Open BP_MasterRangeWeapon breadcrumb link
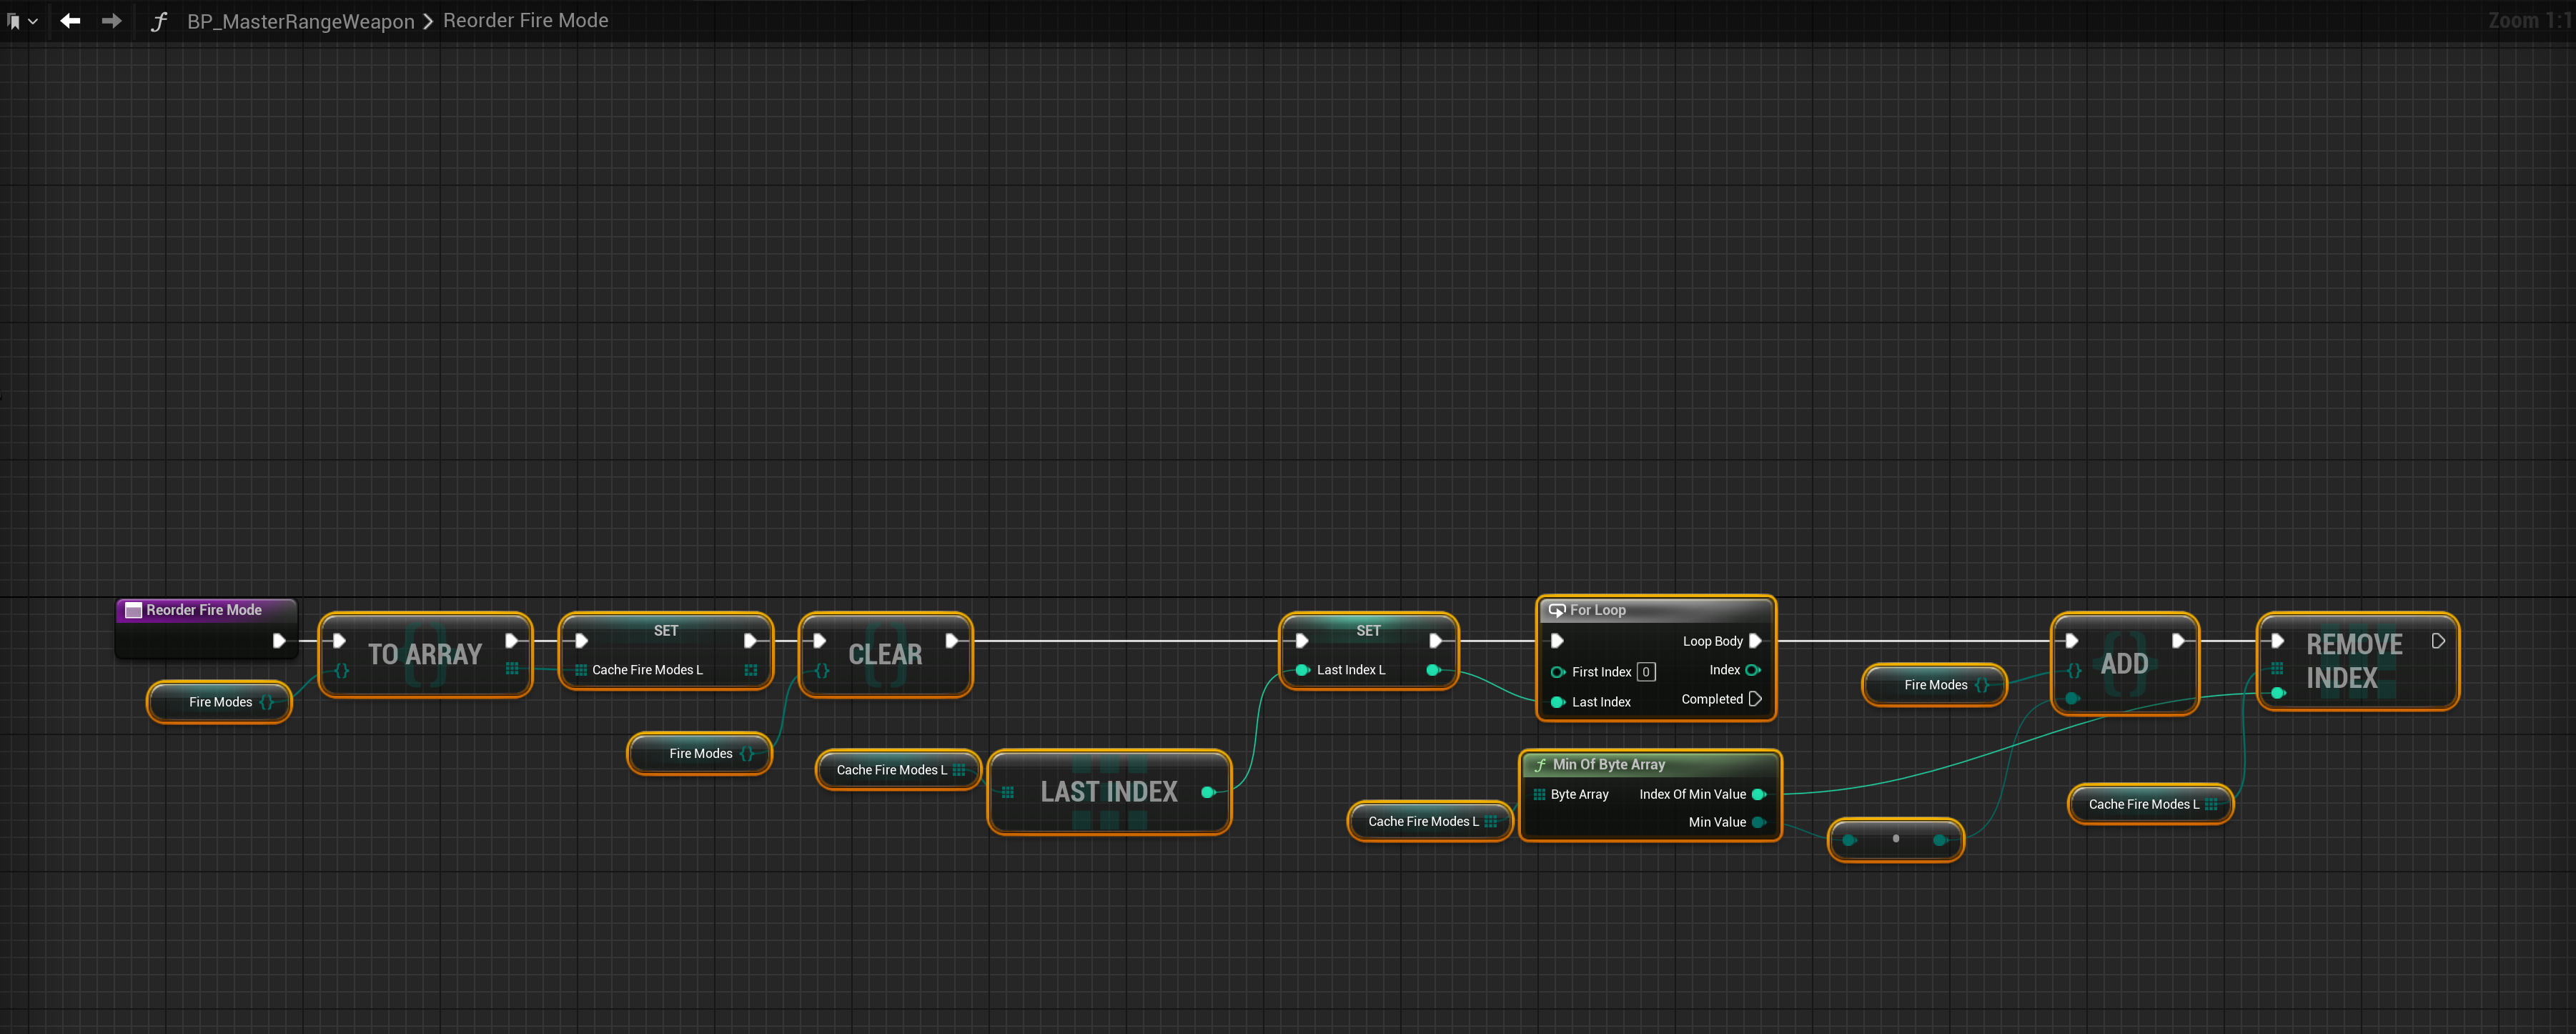Viewport: 2576px width, 1034px height. [x=300, y=21]
